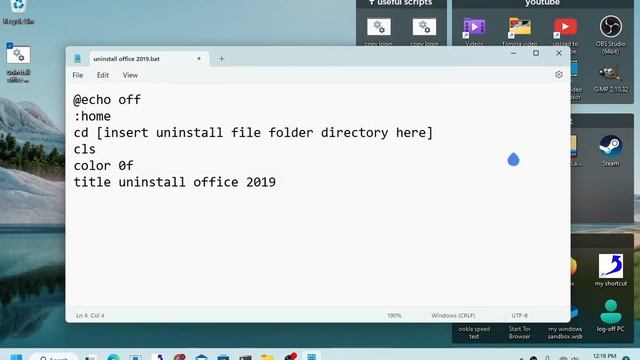Screen dimensions: 640x360
Task: Click the 'Ln 4, Col 4' status entry
Action: (90, 316)
